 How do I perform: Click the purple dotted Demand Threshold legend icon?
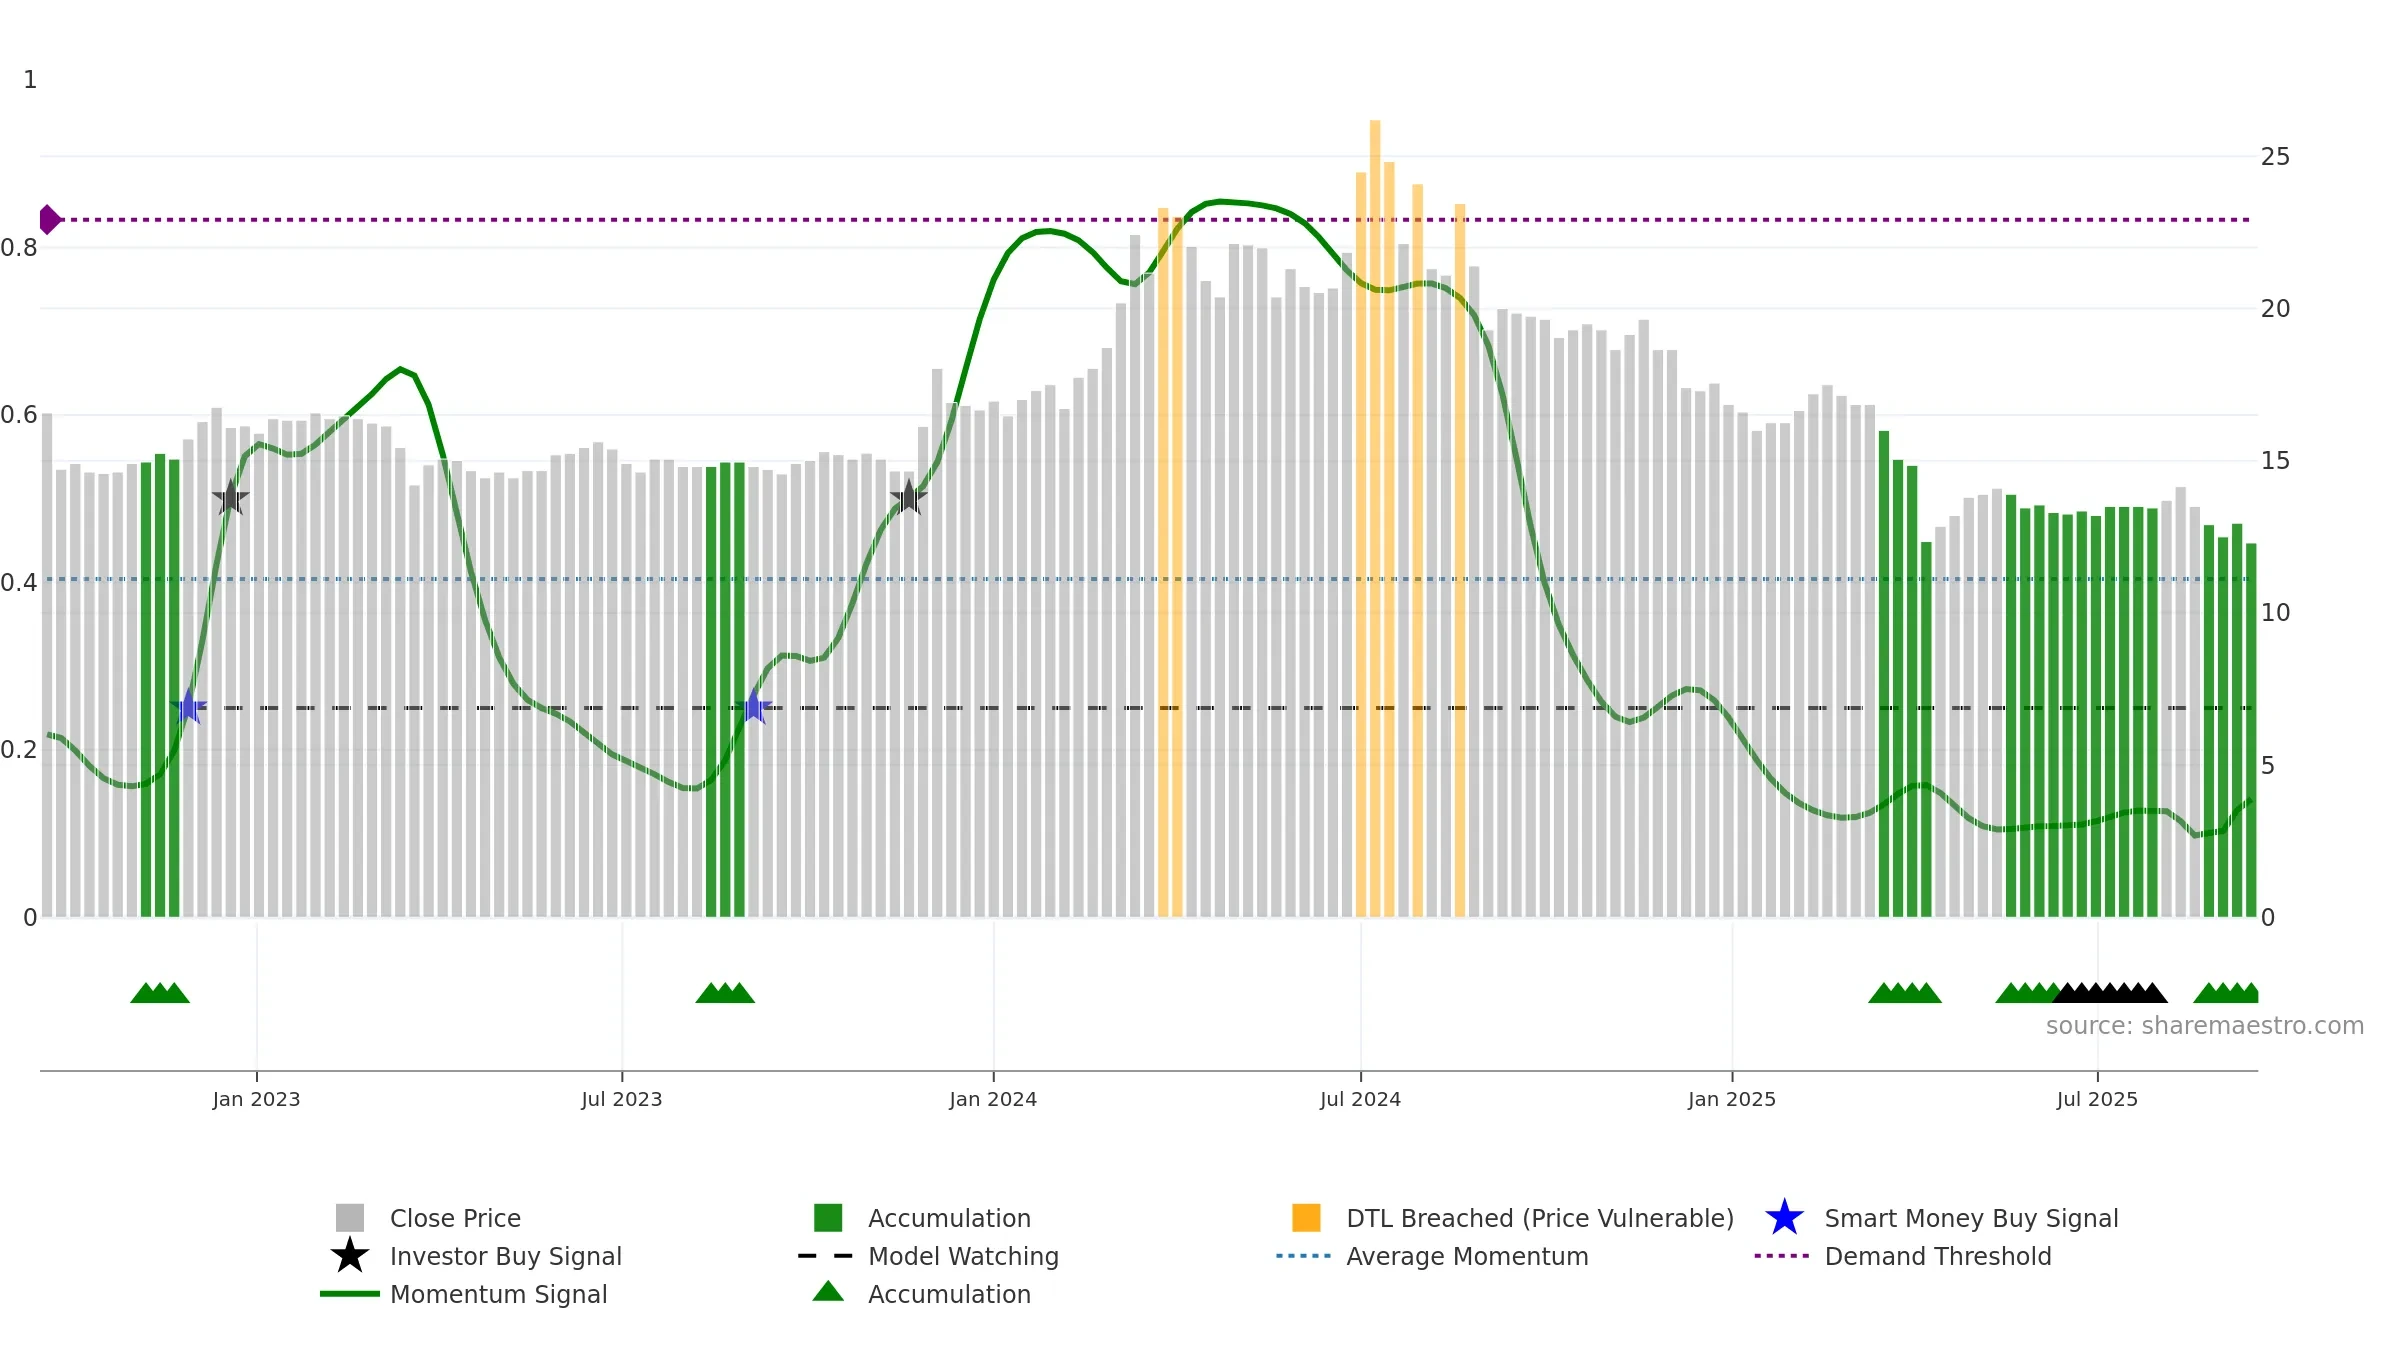click(x=1782, y=1256)
